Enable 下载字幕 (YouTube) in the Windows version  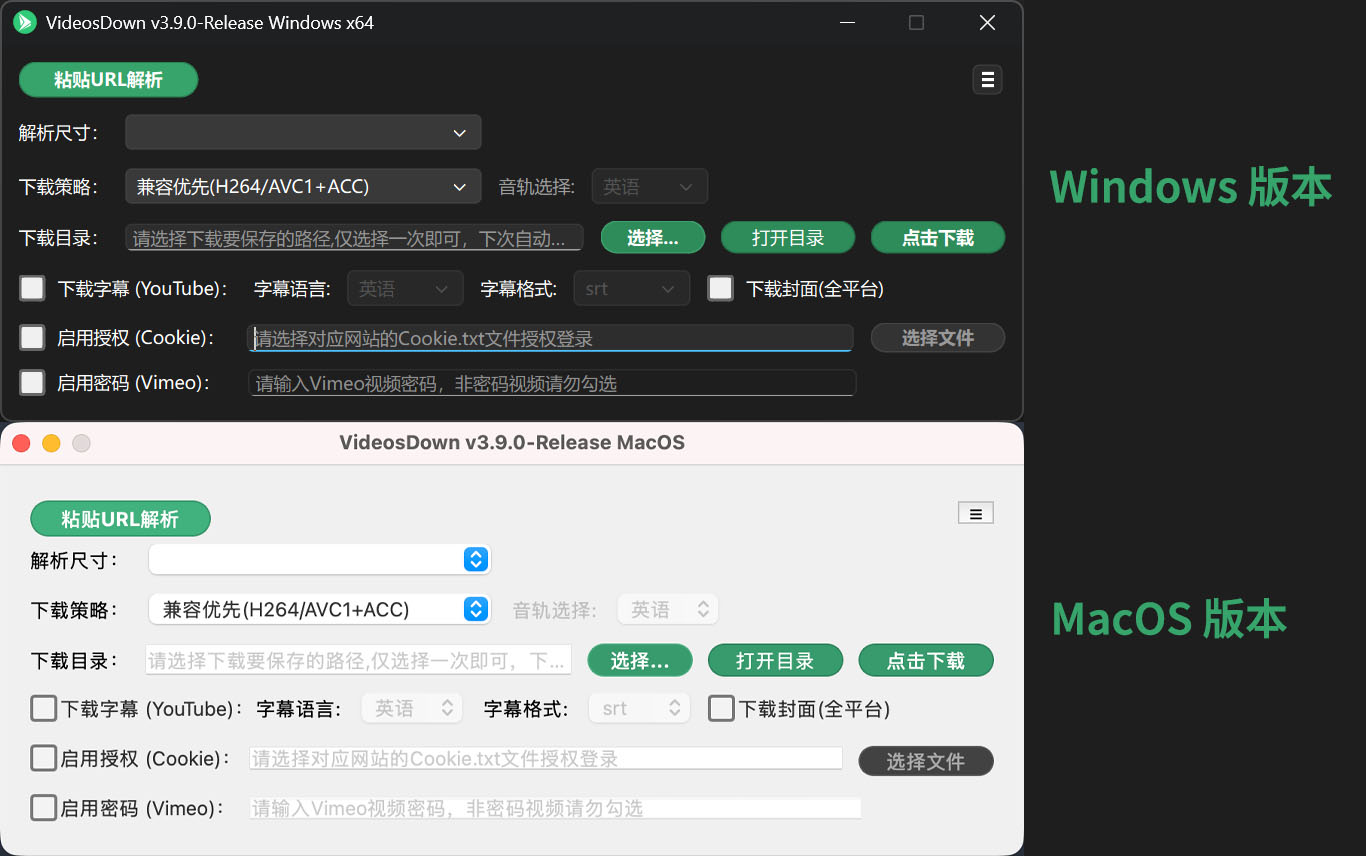pos(32,288)
